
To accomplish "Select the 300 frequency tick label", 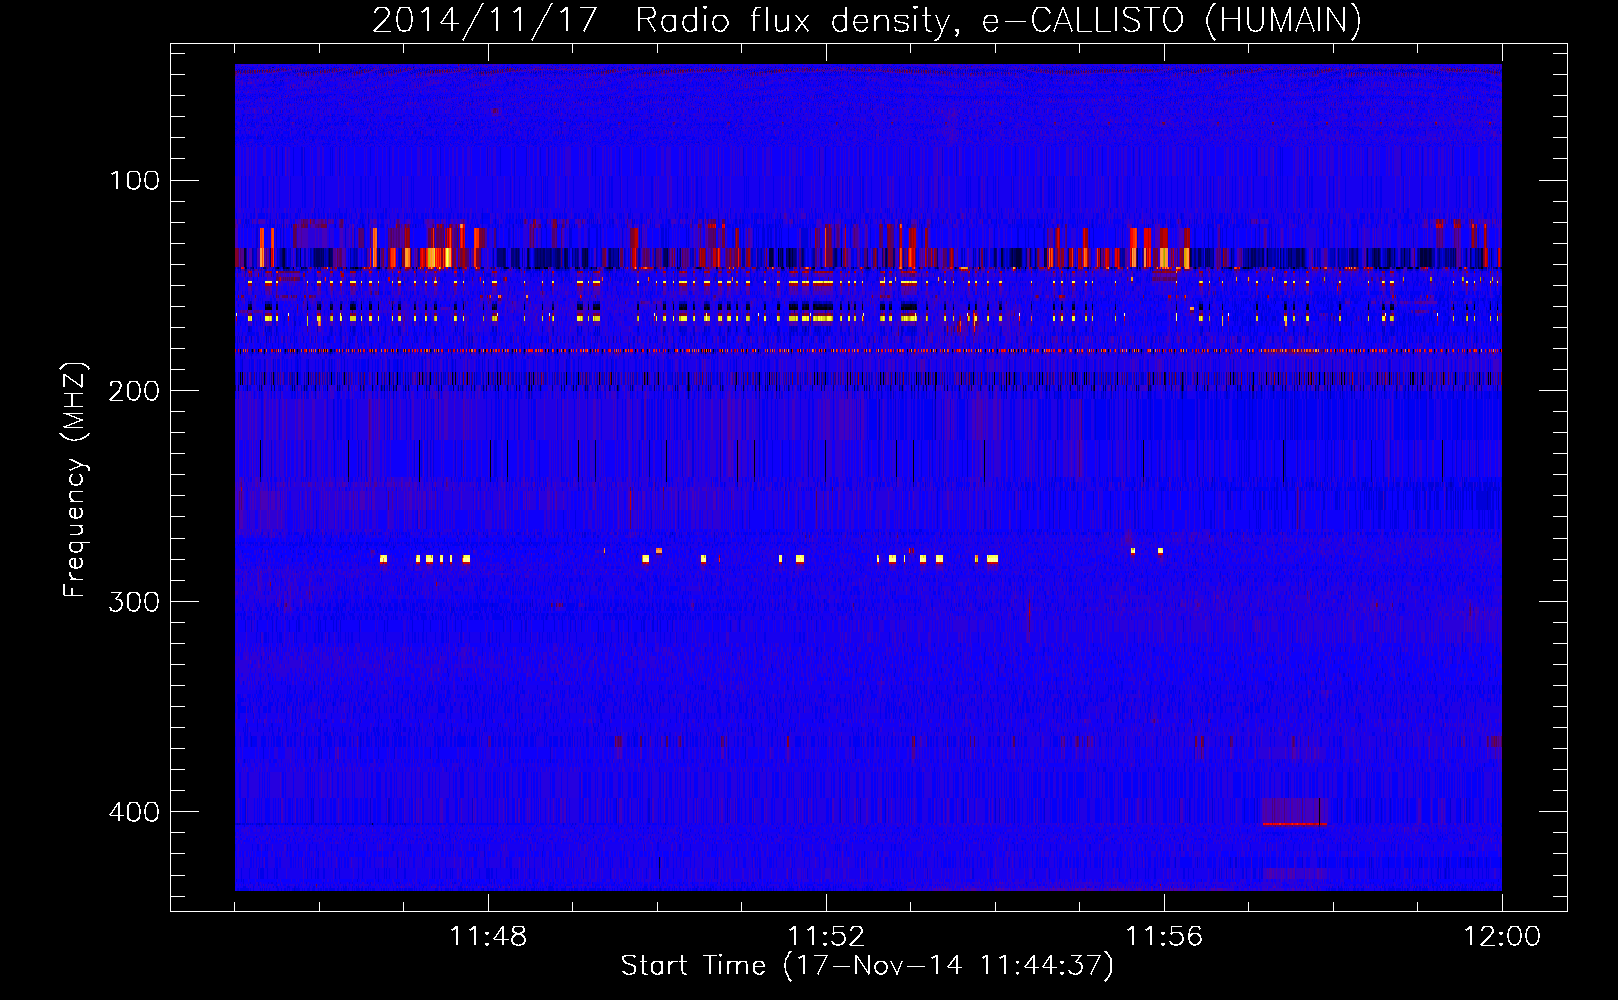I will point(134,602).
